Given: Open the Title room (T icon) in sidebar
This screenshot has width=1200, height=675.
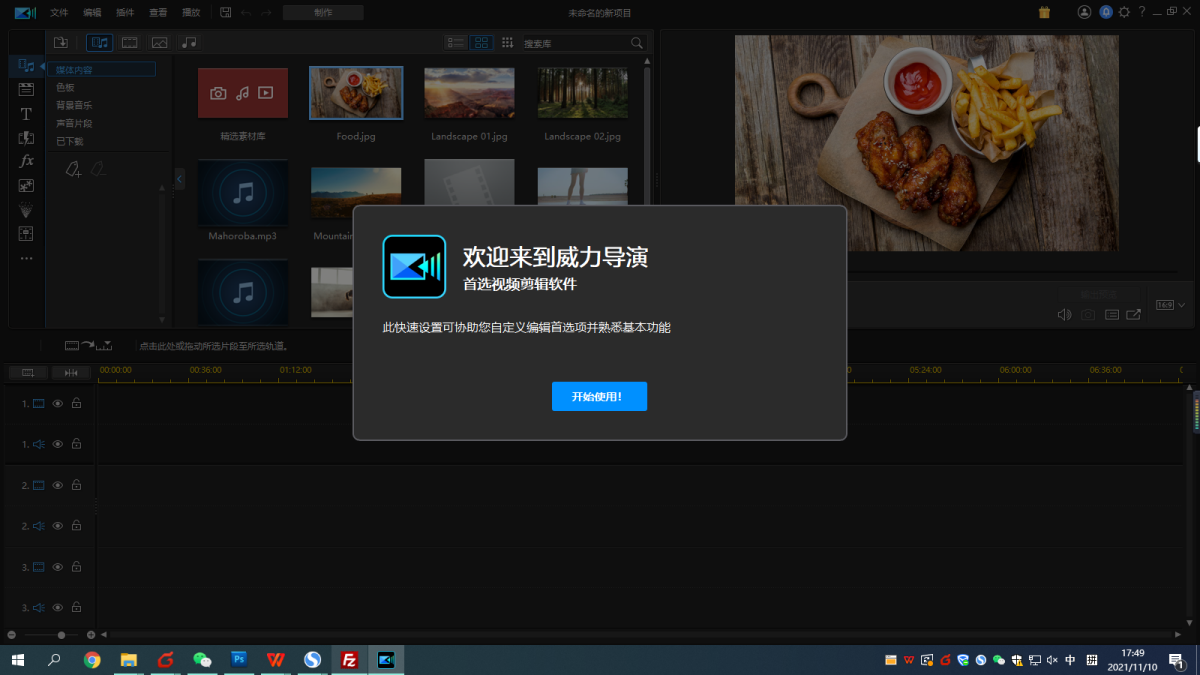Looking at the screenshot, I should (x=26, y=114).
